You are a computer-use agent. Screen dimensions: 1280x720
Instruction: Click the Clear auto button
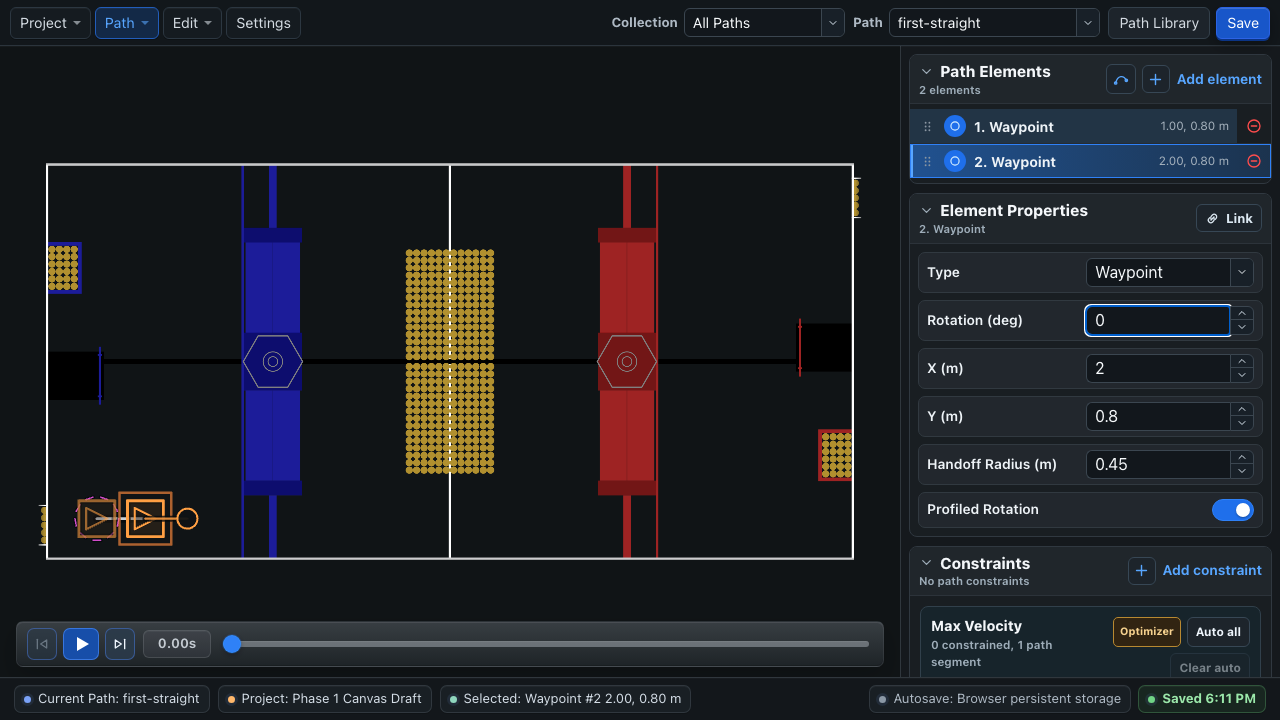pyautogui.click(x=1210, y=667)
